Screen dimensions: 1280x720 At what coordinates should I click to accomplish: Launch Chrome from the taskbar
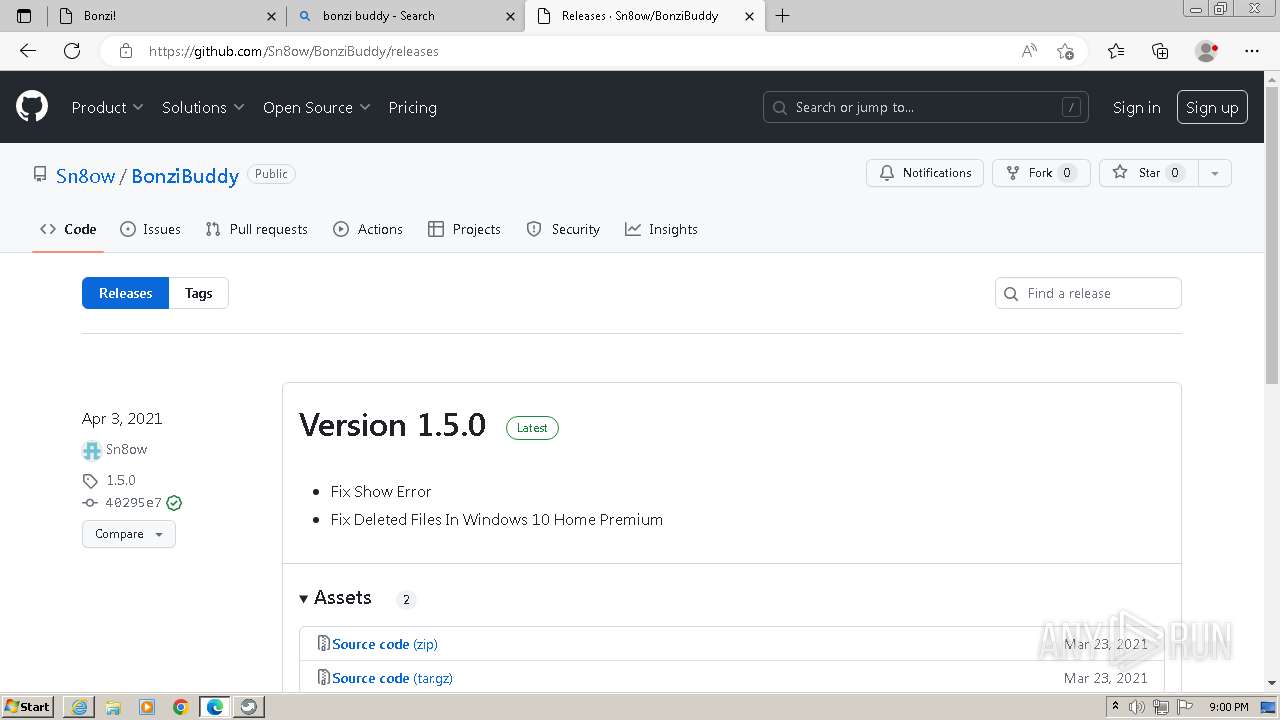[x=181, y=707]
